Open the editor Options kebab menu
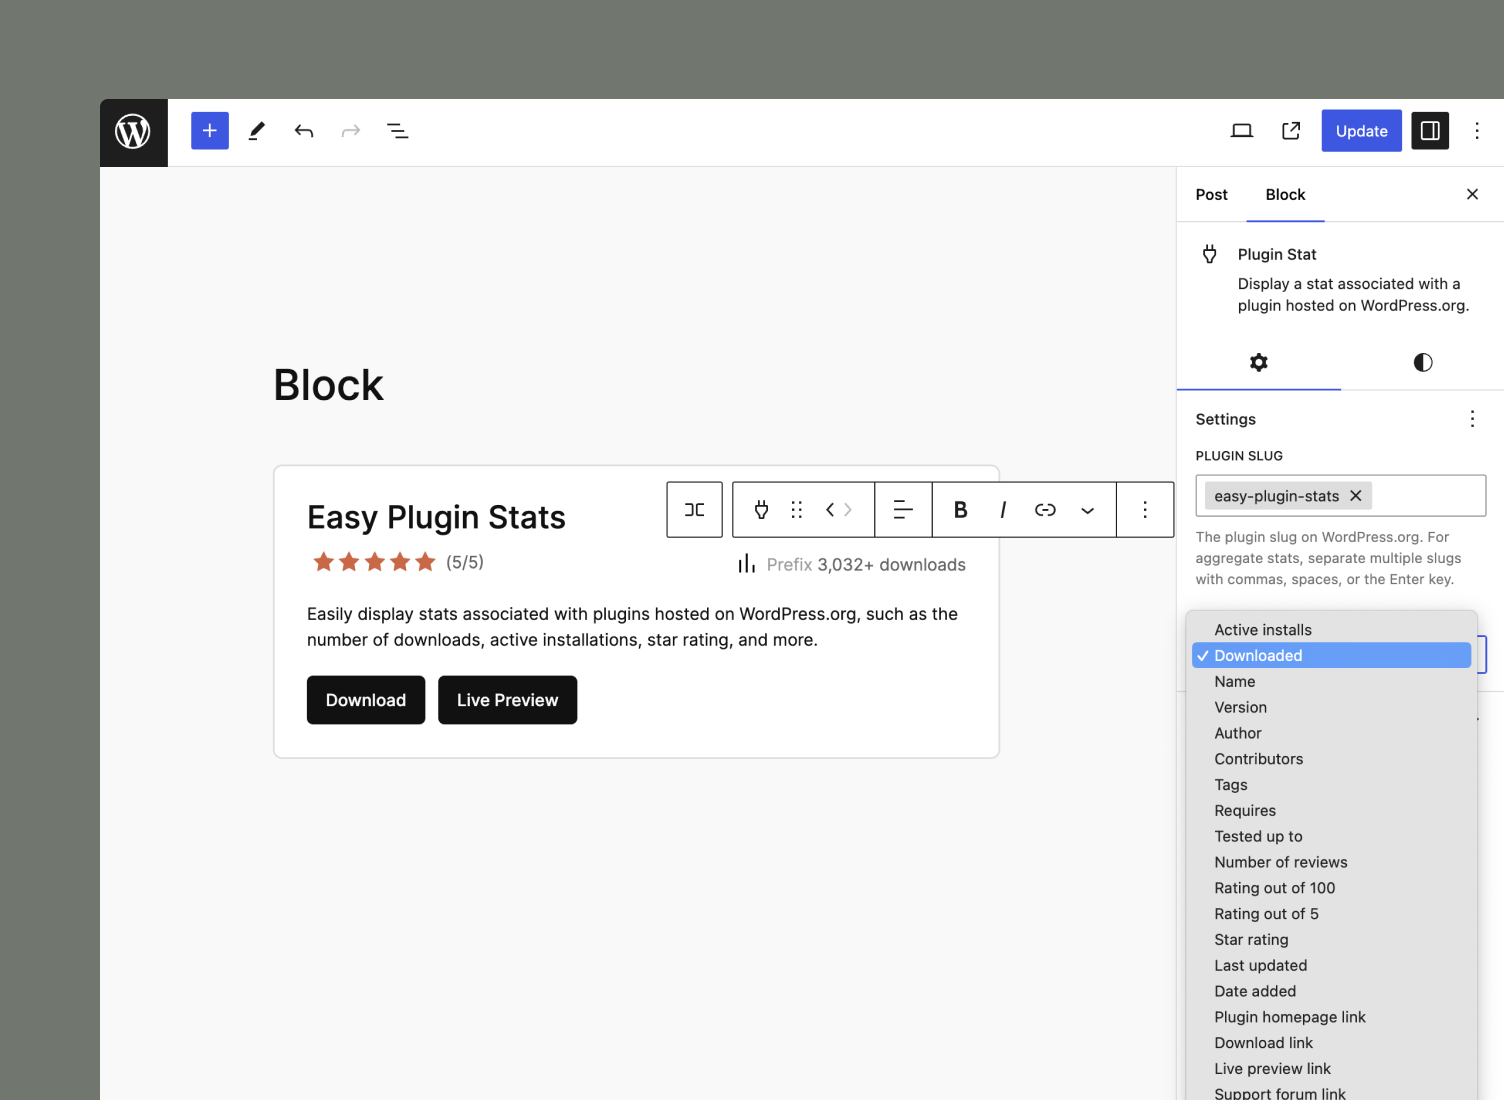Viewport: 1504px width, 1100px height. click(x=1477, y=131)
